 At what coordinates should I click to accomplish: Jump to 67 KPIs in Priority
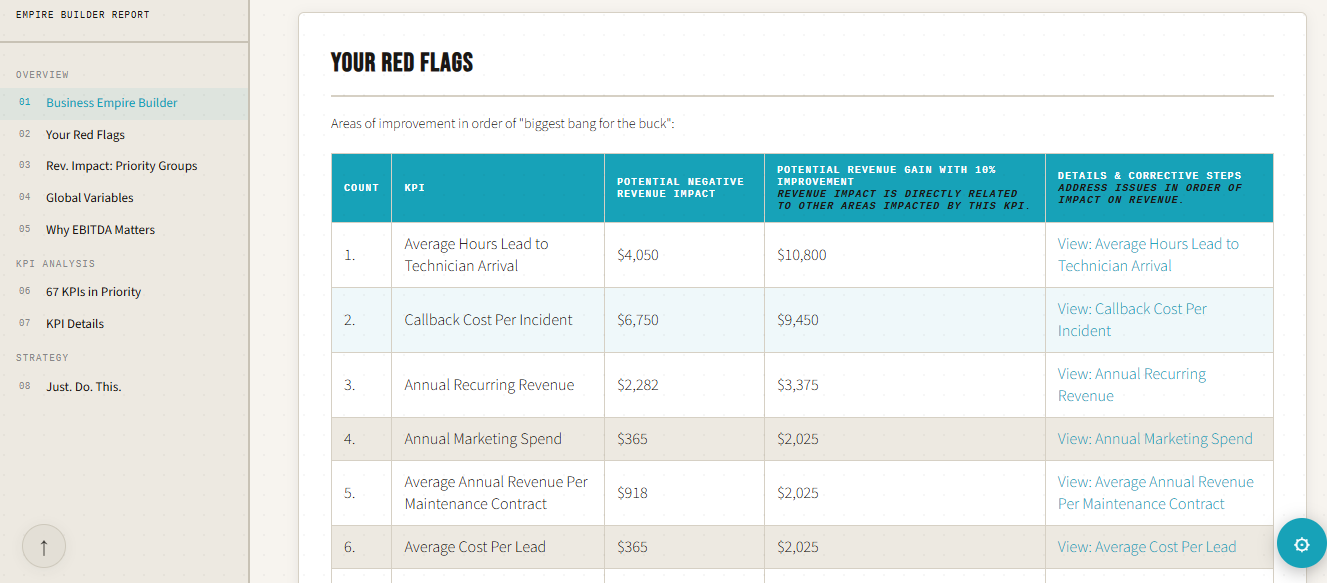tap(93, 292)
